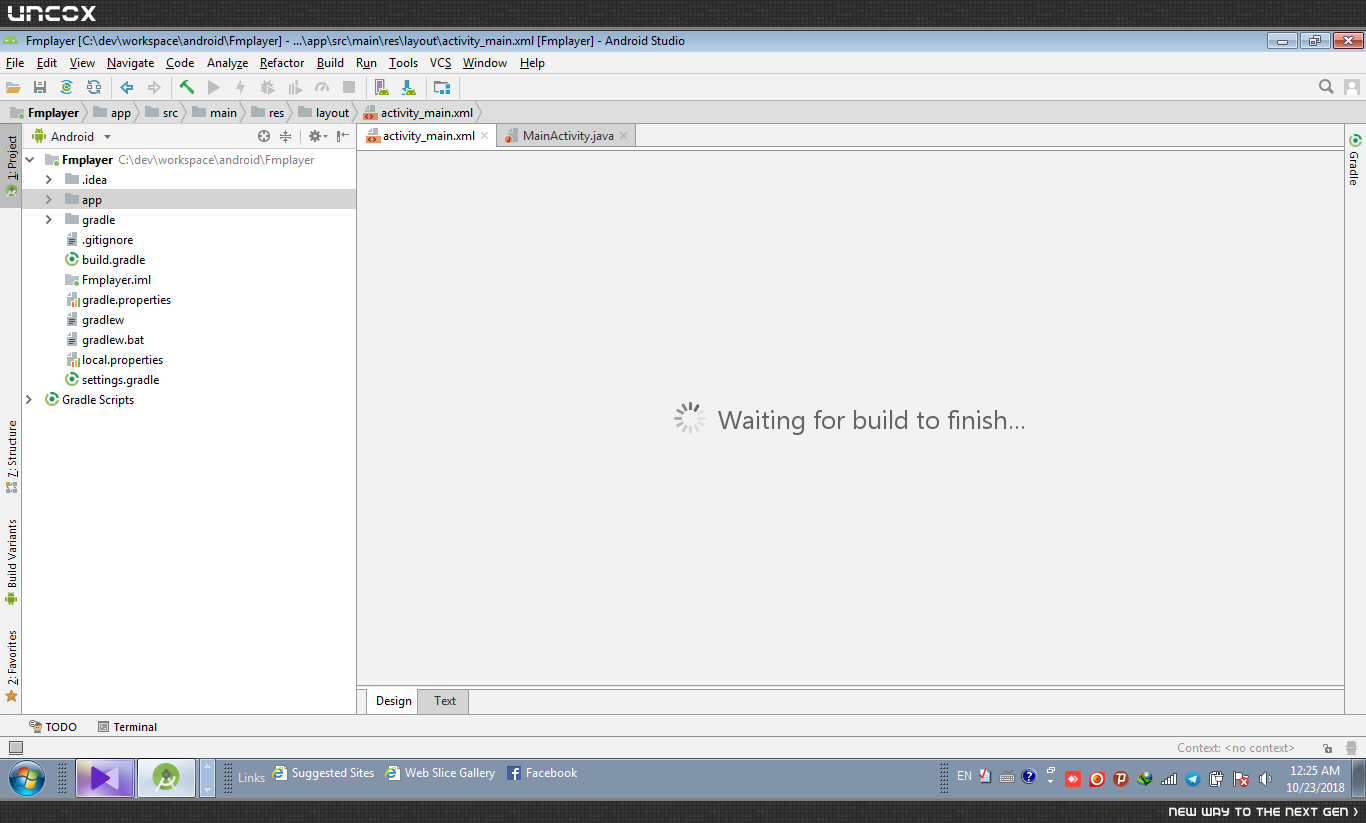Apply changes using the lightning bolt icon
The image size is (1366, 823).
click(x=240, y=88)
